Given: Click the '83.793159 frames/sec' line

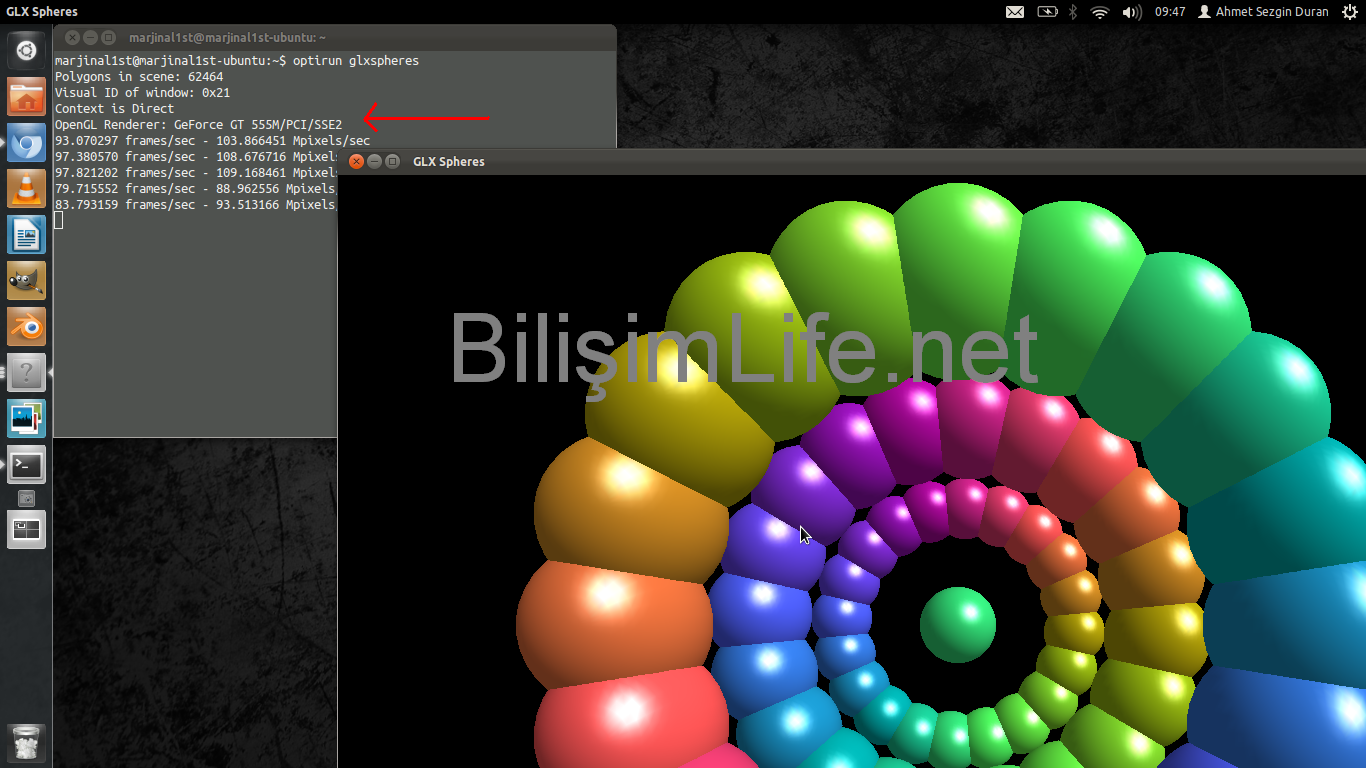Looking at the screenshot, I should pos(196,205).
